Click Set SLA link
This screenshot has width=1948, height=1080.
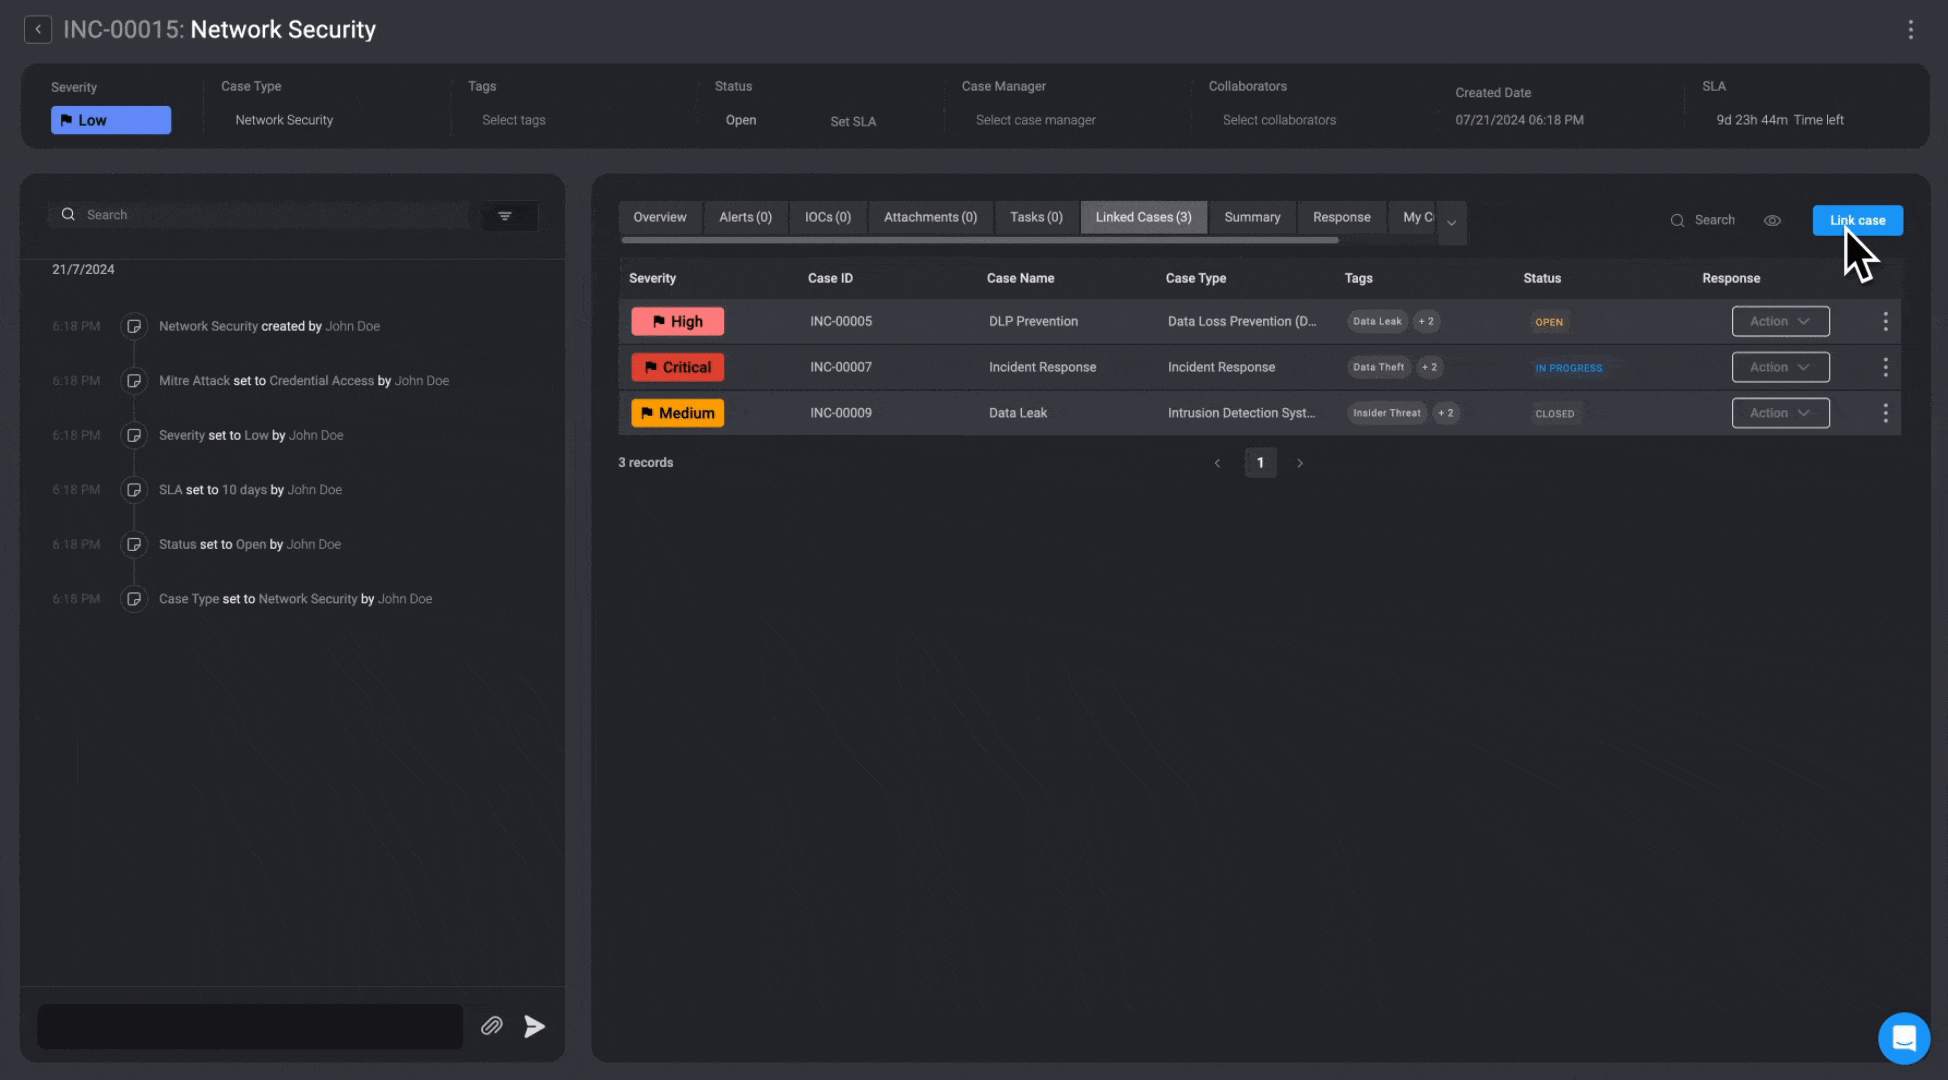pyautogui.click(x=853, y=121)
